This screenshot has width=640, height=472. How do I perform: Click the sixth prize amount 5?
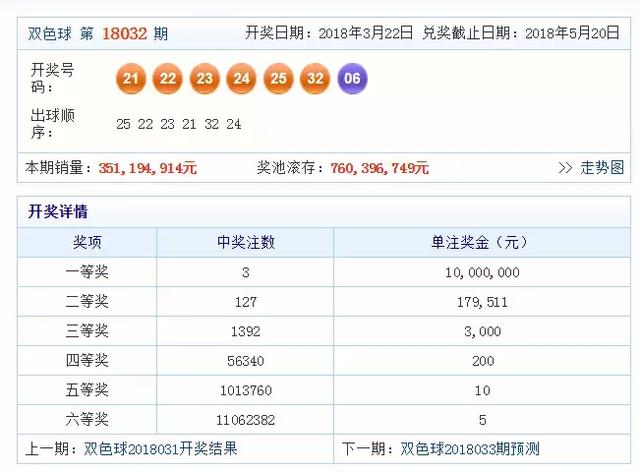pyautogui.click(x=482, y=420)
